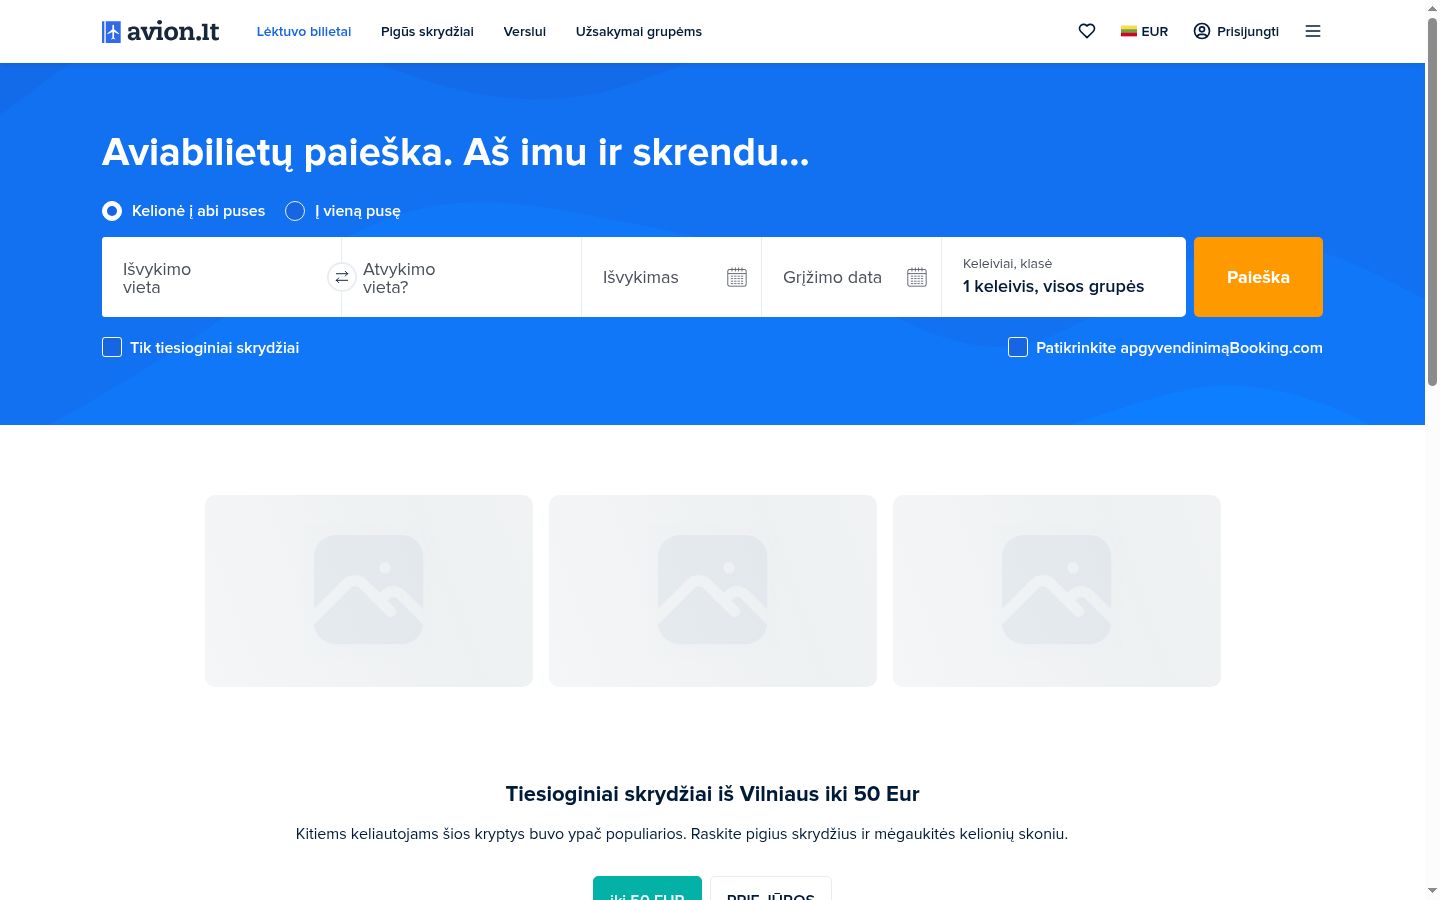Click the orange Paieška button

point(1258,277)
